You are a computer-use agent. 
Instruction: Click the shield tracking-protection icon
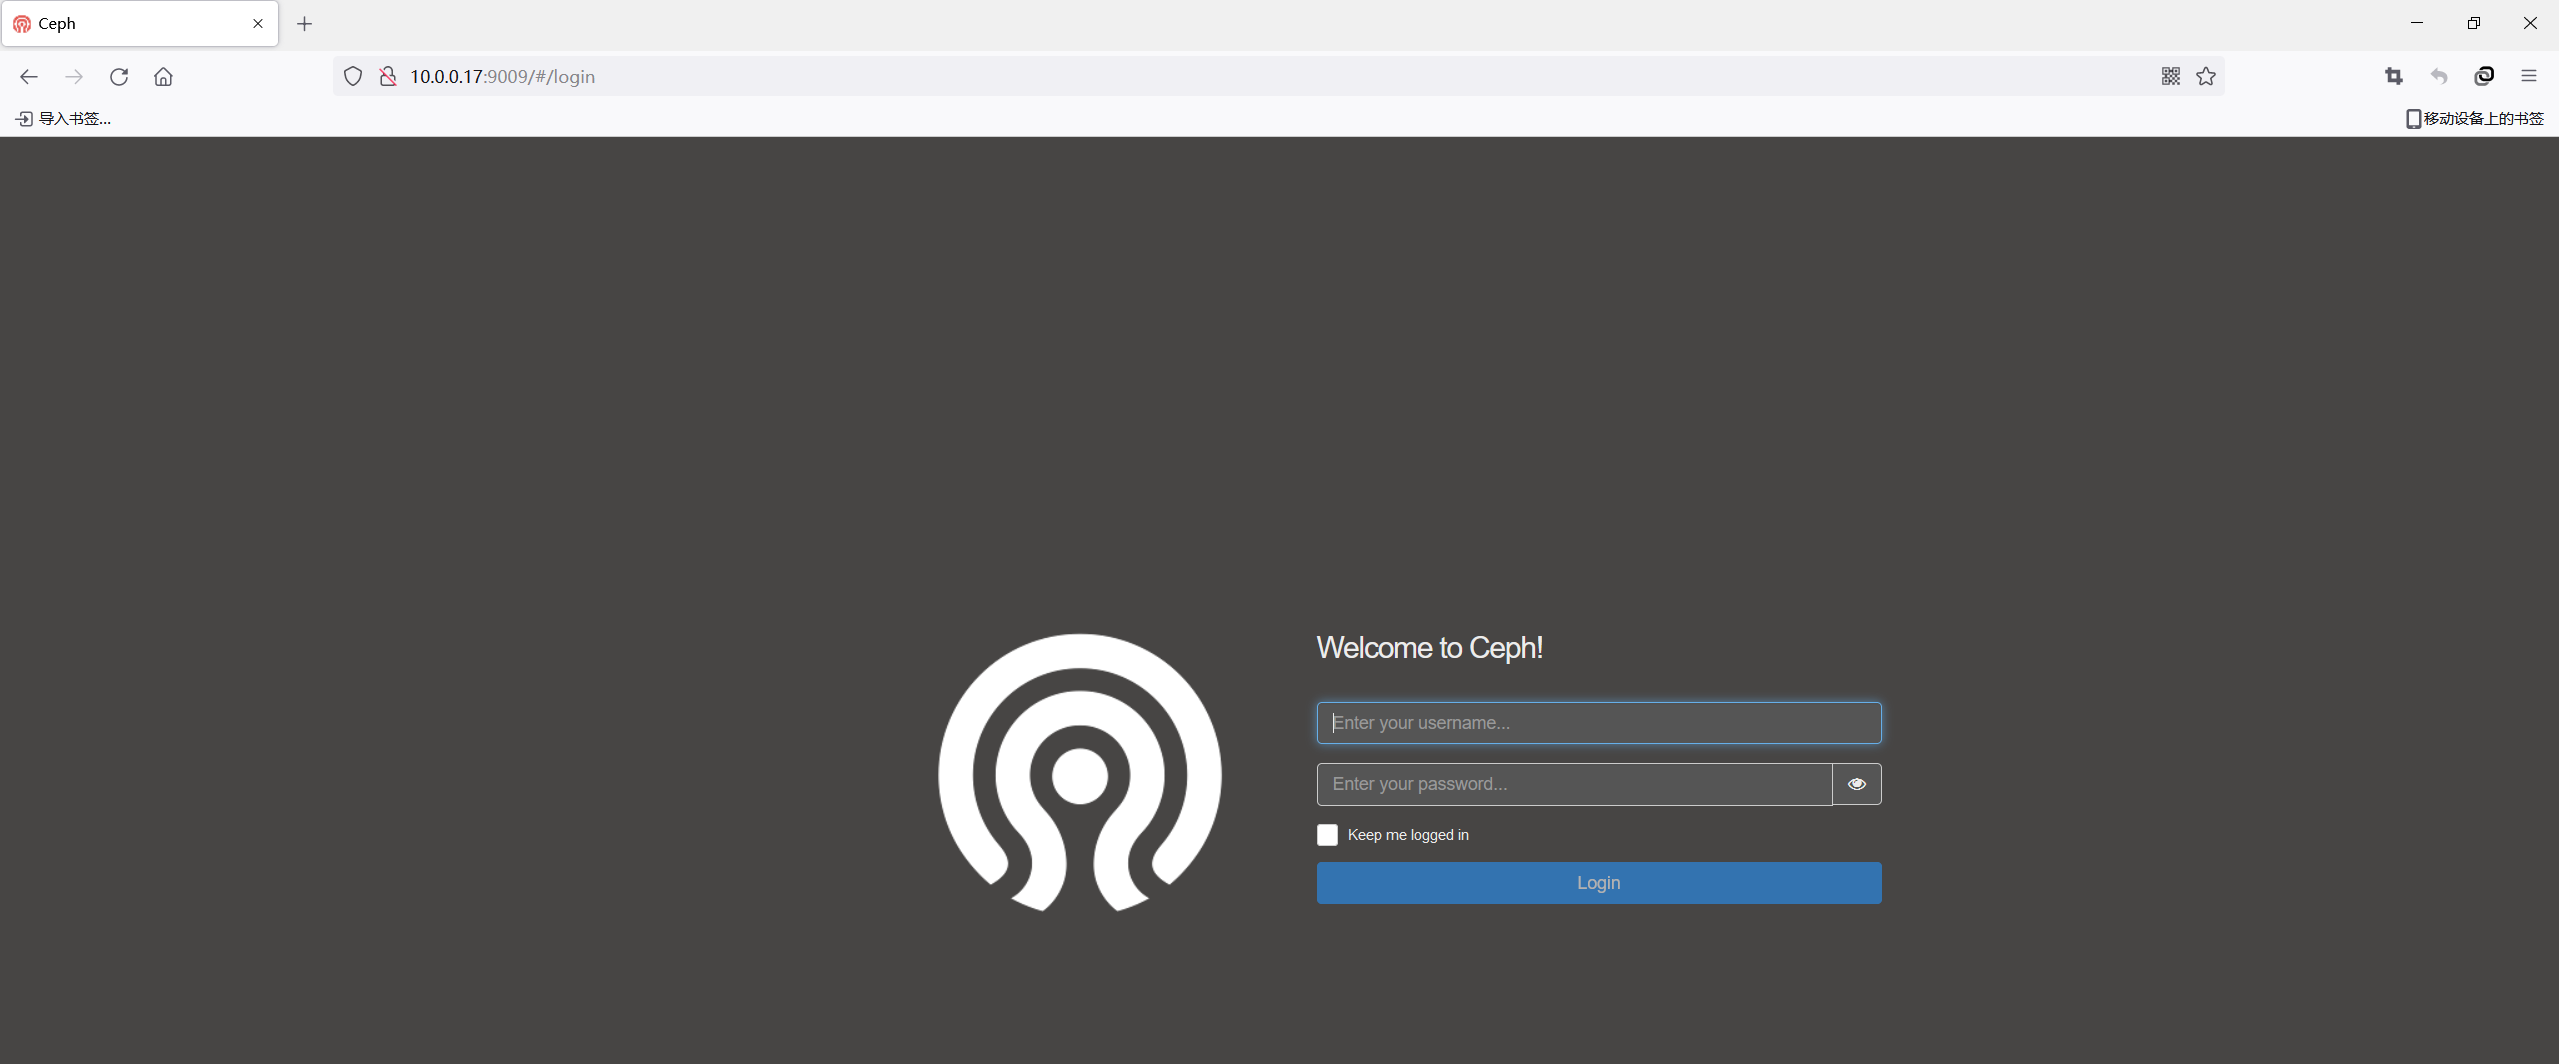352,76
